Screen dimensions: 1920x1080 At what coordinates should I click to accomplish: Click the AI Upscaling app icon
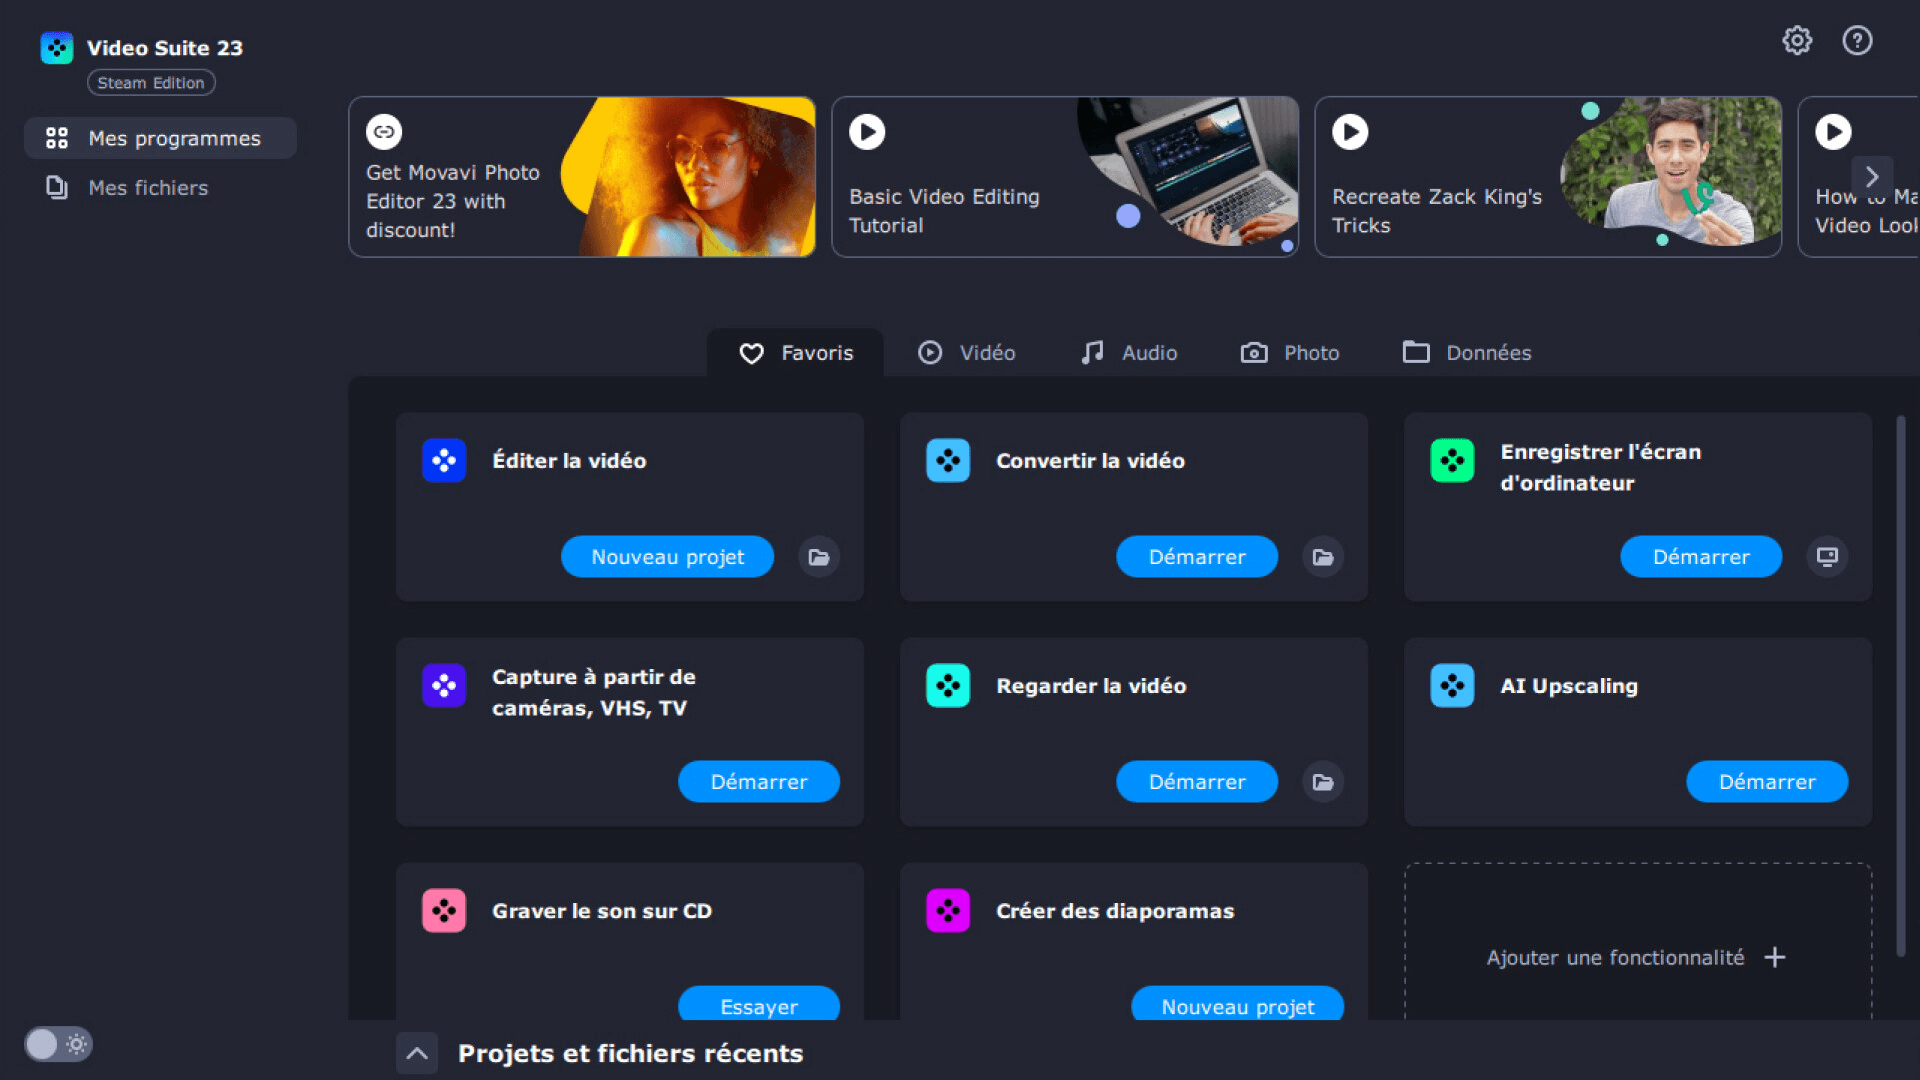pyautogui.click(x=1452, y=684)
